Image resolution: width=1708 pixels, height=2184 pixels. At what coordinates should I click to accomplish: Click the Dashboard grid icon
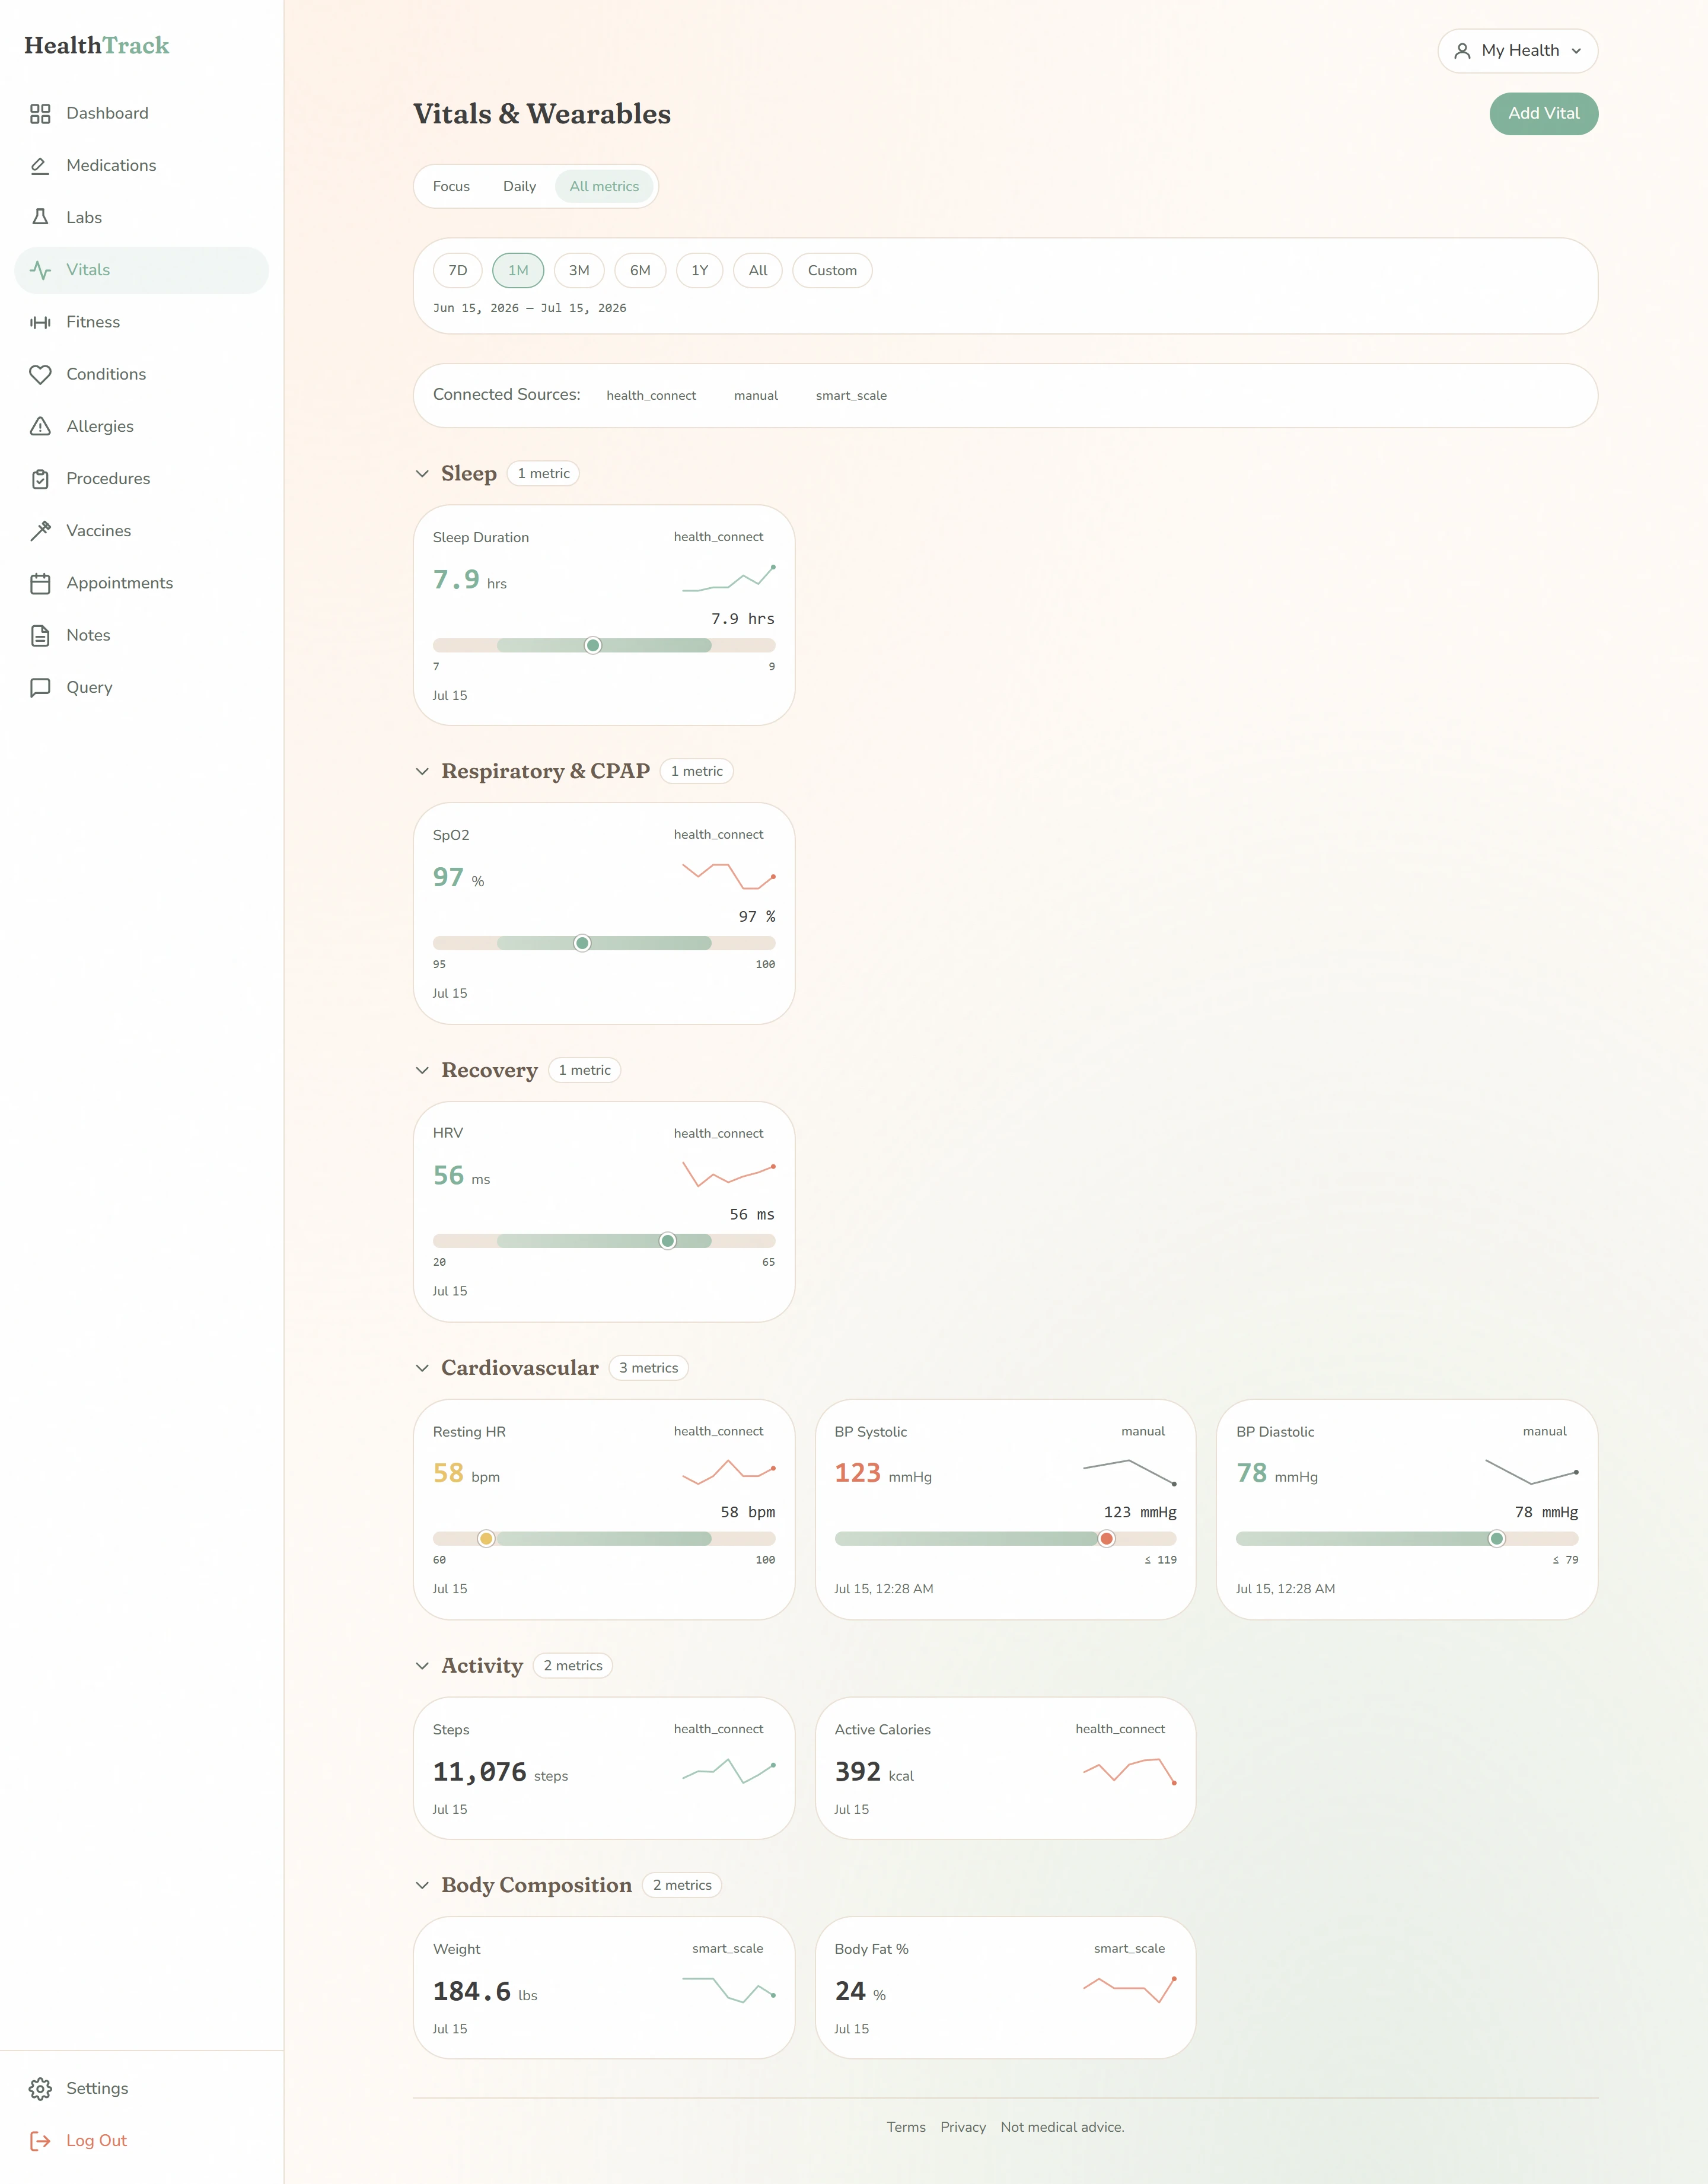click(x=40, y=114)
